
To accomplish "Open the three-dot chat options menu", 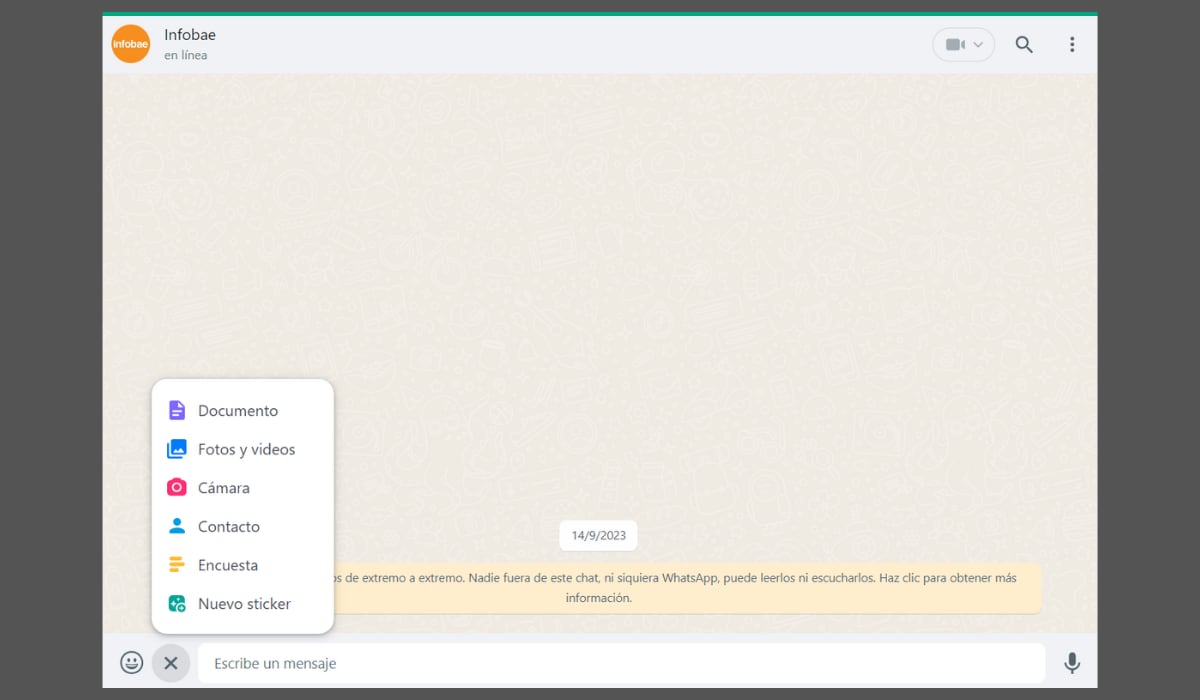I will 1072,45.
